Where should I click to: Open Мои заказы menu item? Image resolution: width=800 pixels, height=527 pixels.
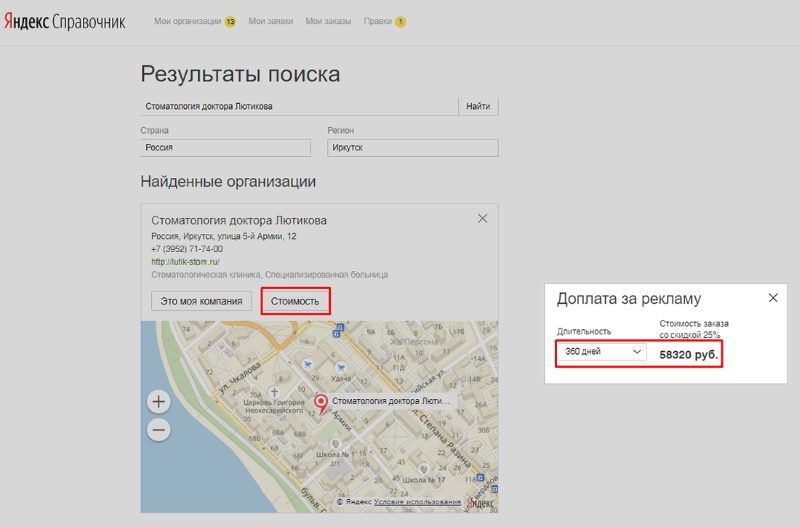(328, 21)
